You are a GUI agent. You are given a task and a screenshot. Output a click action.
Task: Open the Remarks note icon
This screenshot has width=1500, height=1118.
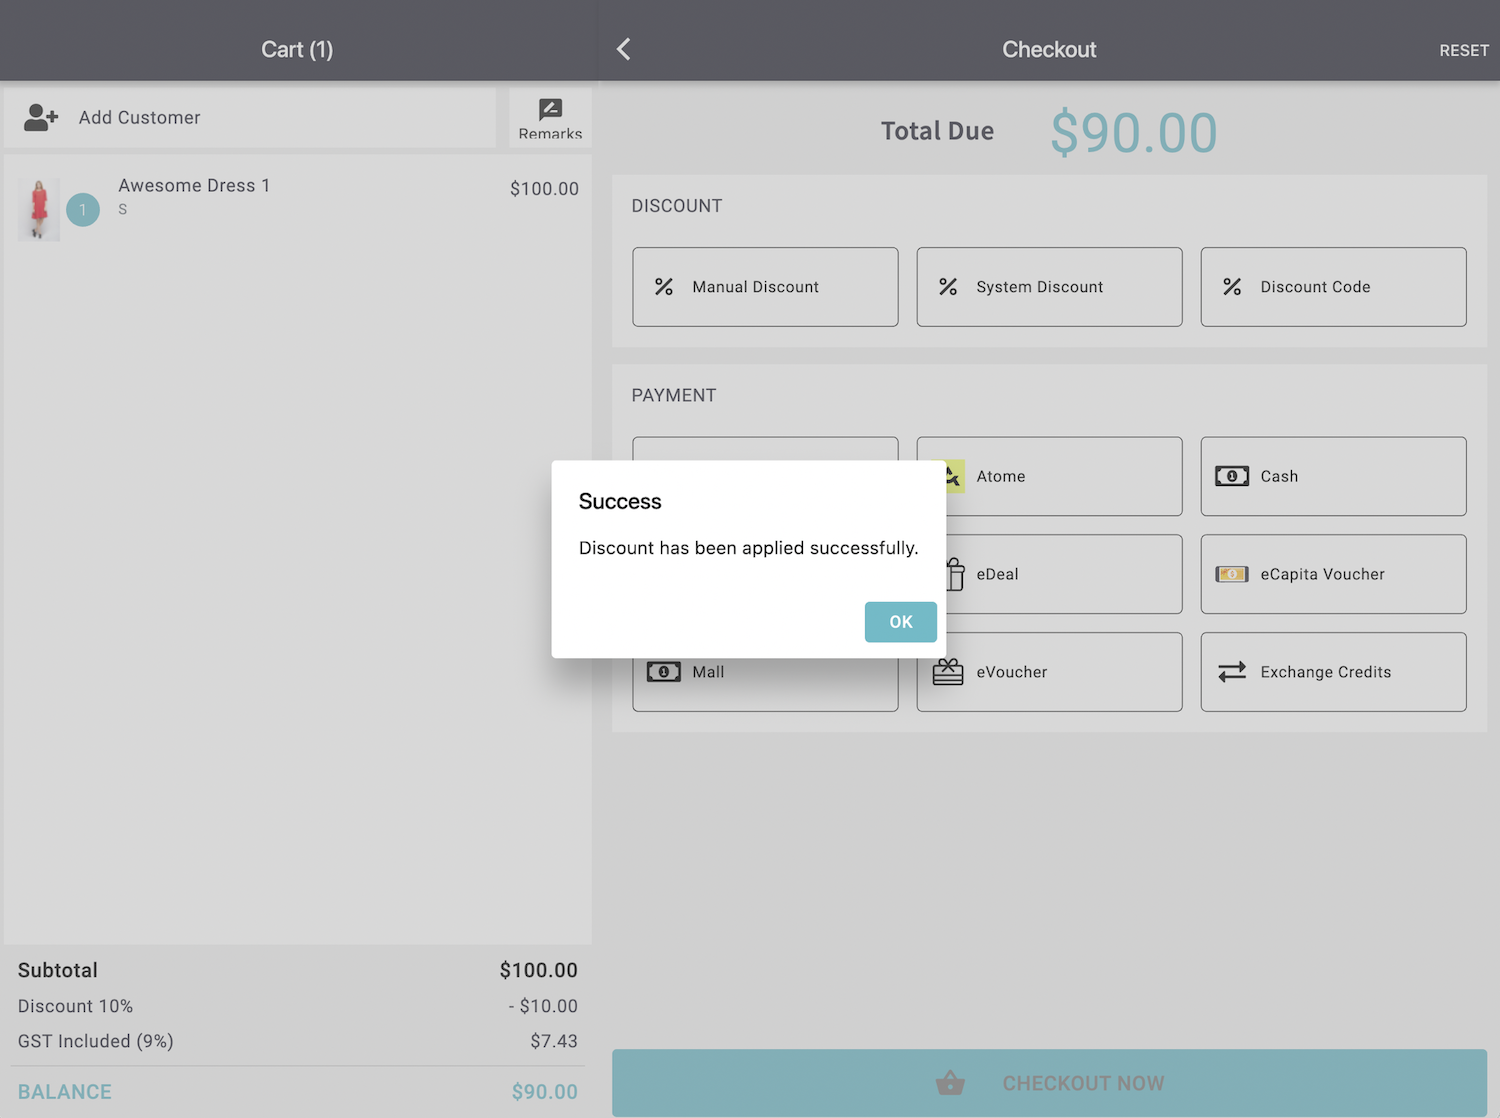coord(550,110)
